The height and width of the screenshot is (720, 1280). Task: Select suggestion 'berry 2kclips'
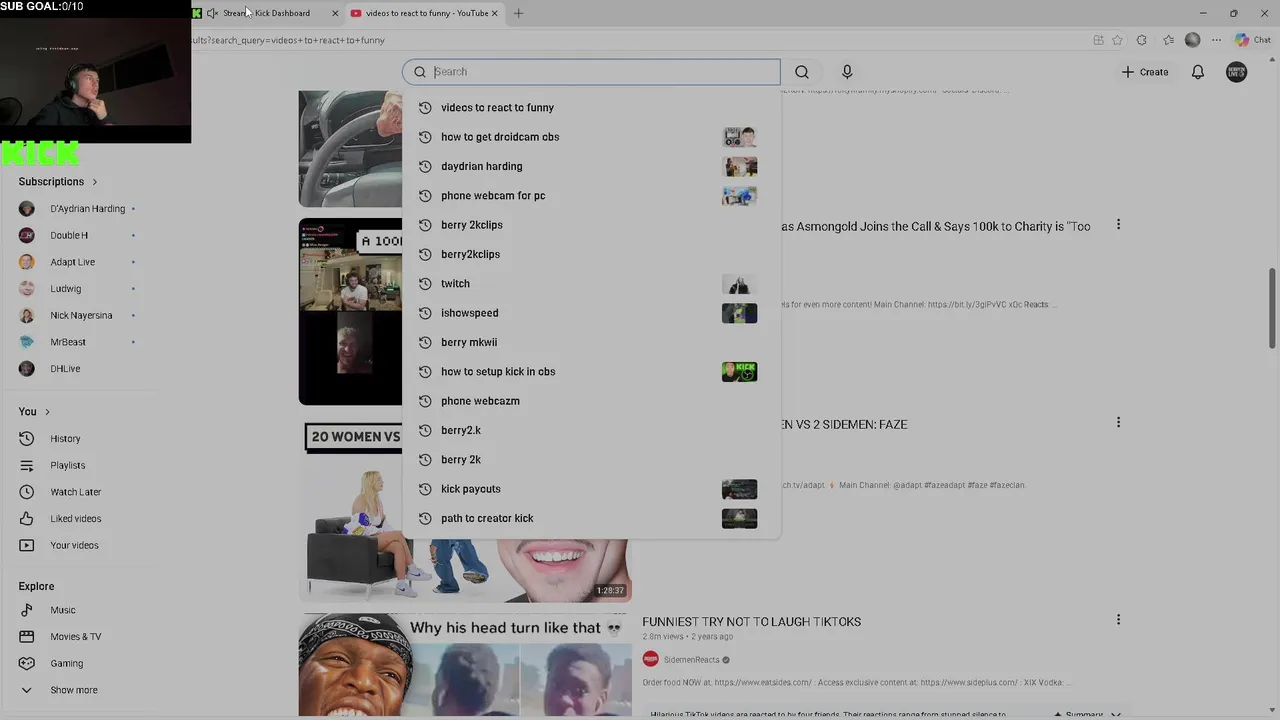coord(591,225)
